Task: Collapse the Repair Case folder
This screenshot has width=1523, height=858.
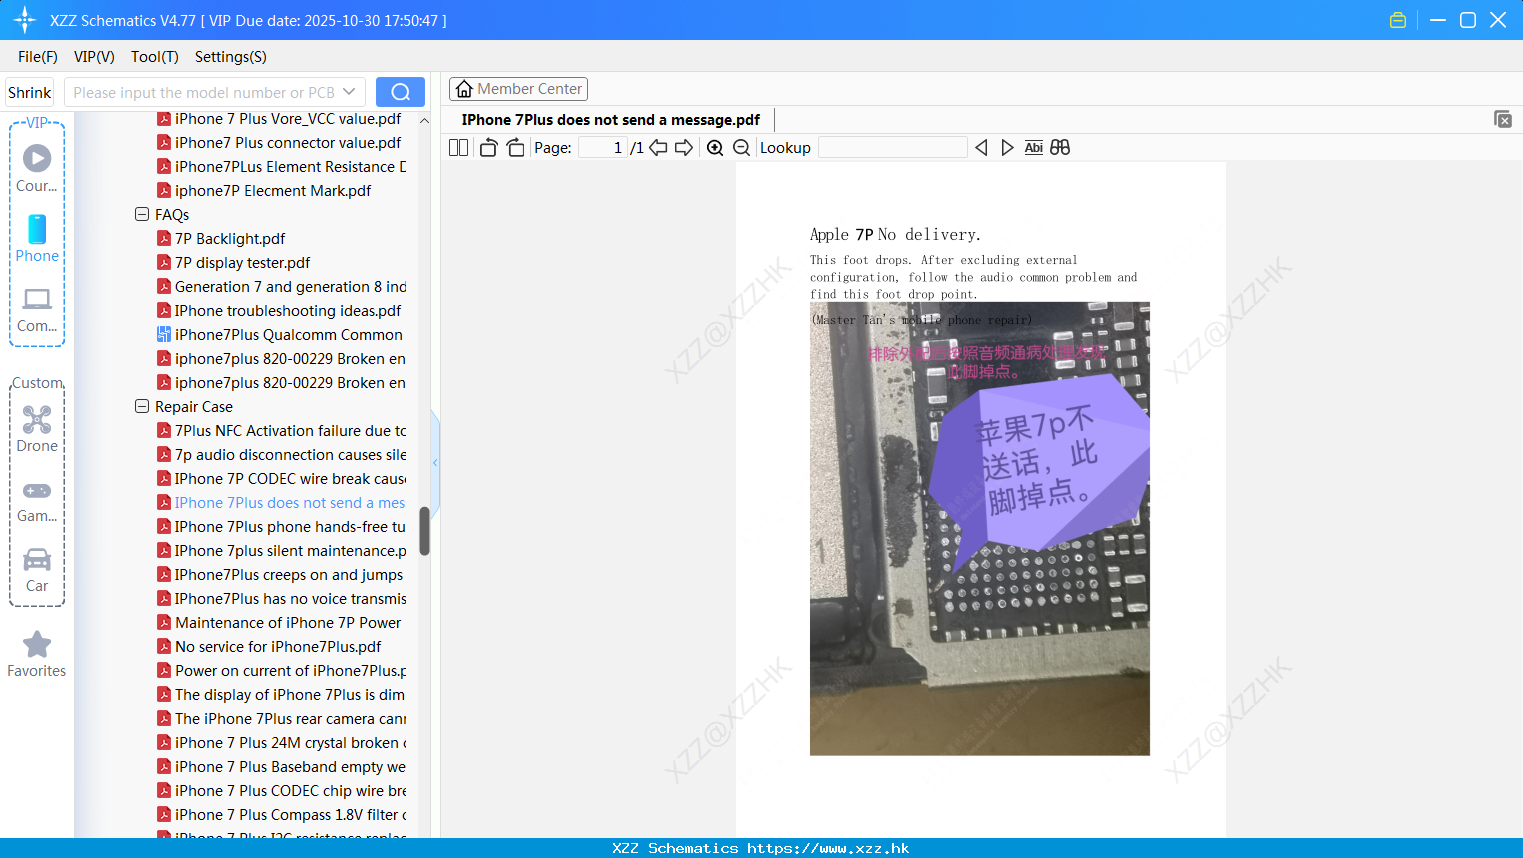Action: [x=142, y=406]
